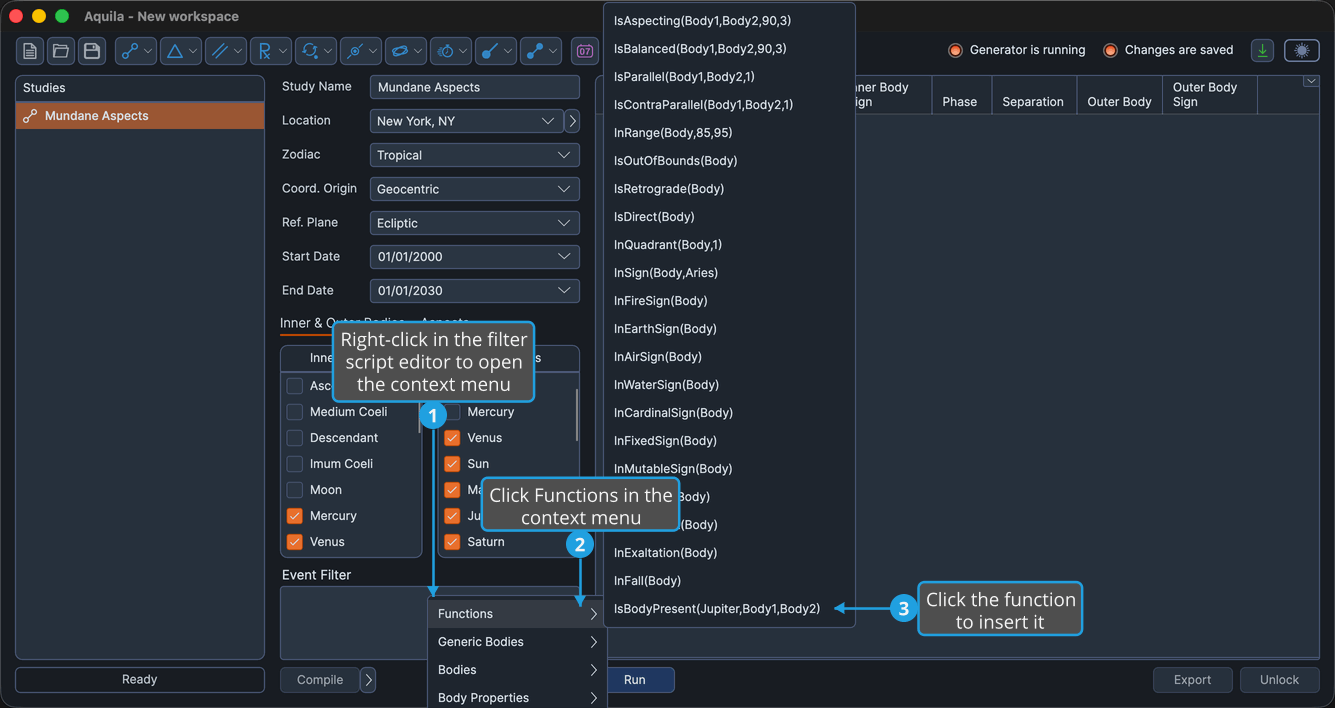Check the Descendant checkbox
Image resolution: width=1335 pixels, height=708 pixels.
tap(295, 438)
